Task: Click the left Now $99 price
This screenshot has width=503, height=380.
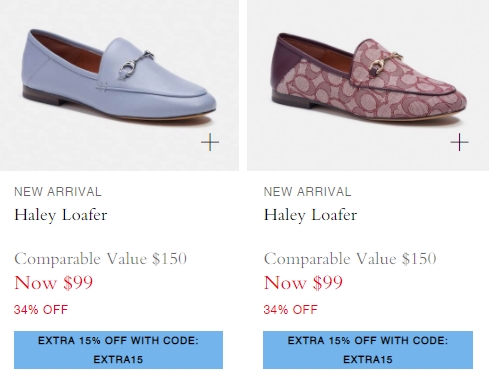Action: [x=53, y=283]
